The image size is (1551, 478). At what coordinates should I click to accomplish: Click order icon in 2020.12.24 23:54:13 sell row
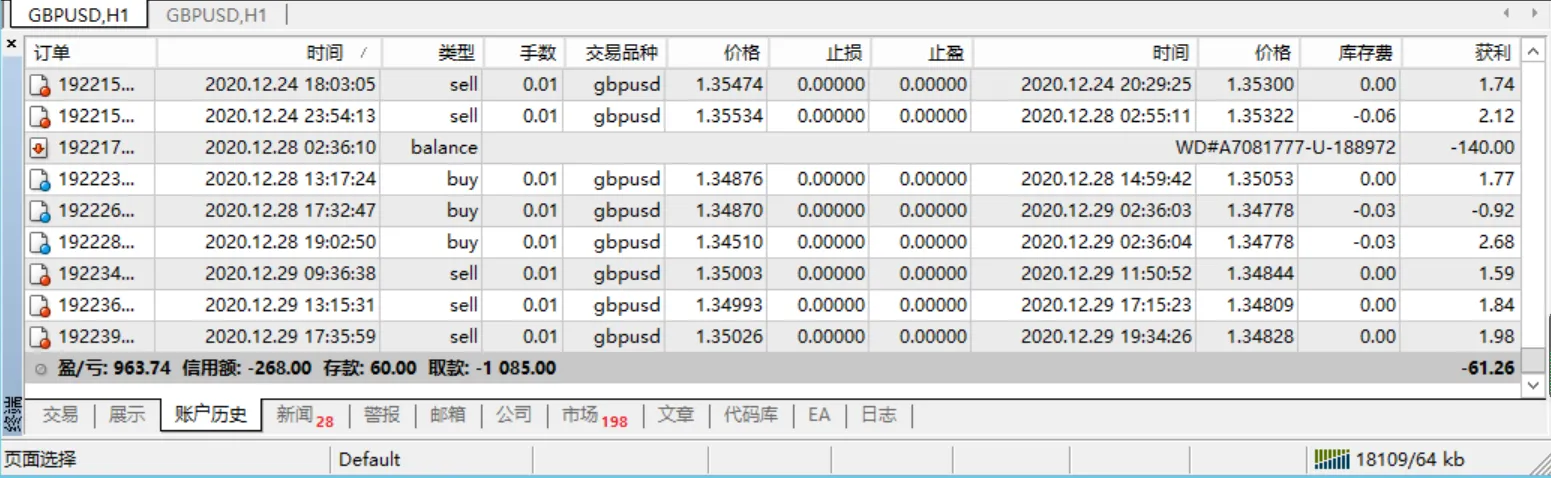point(41,117)
